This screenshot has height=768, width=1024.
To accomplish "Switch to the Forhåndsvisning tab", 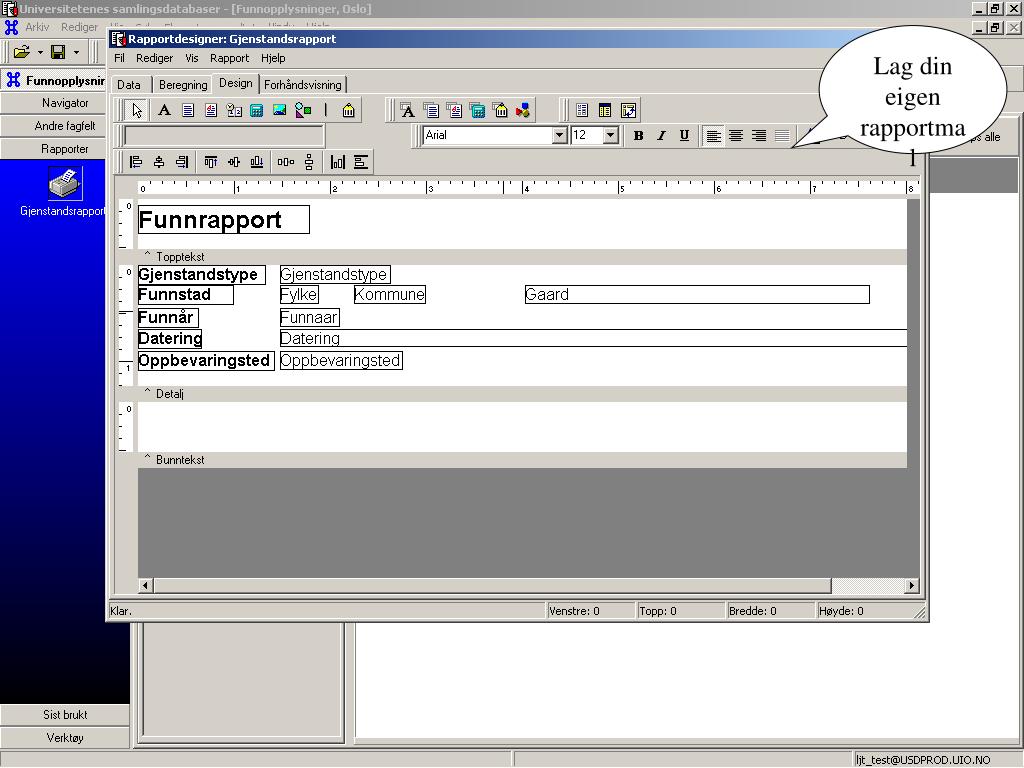I will [x=303, y=85].
